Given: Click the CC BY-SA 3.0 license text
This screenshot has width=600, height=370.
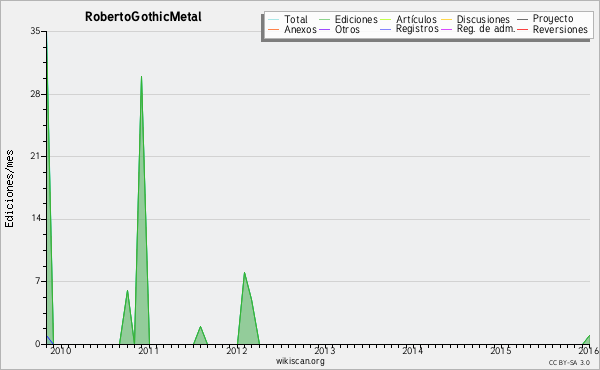Looking at the screenshot, I should tap(569, 362).
